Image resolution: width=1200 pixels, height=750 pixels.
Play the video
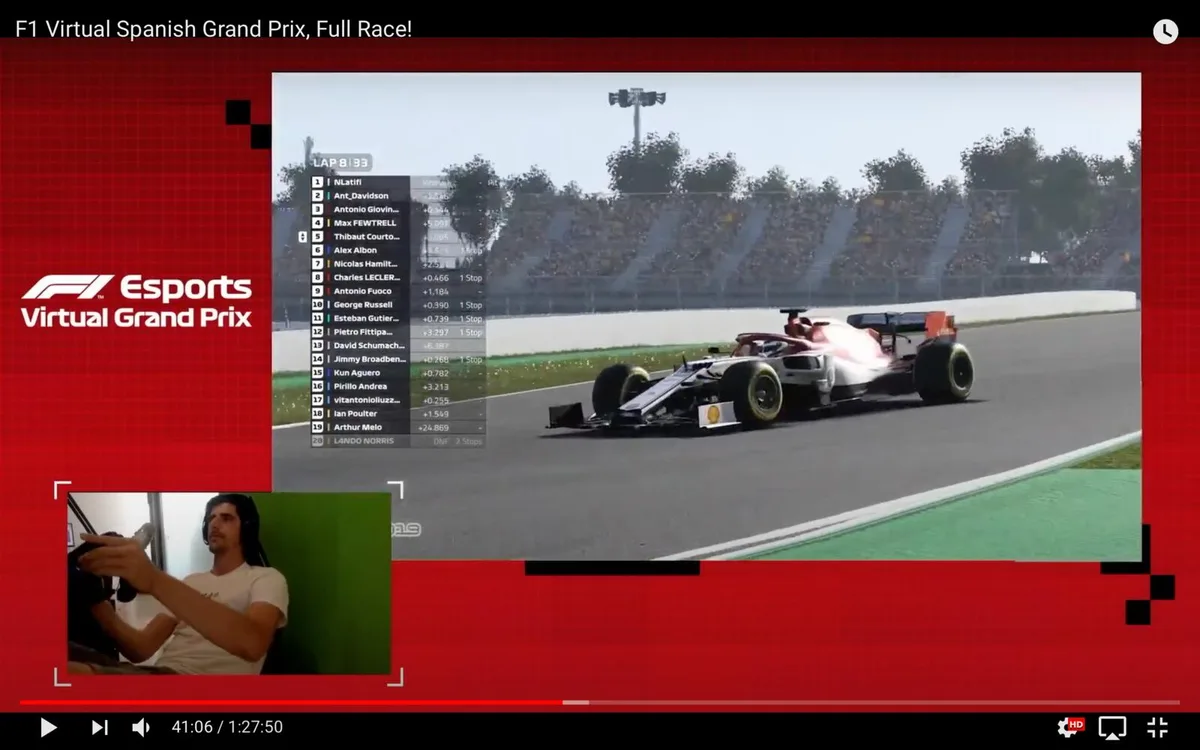point(48,728)
